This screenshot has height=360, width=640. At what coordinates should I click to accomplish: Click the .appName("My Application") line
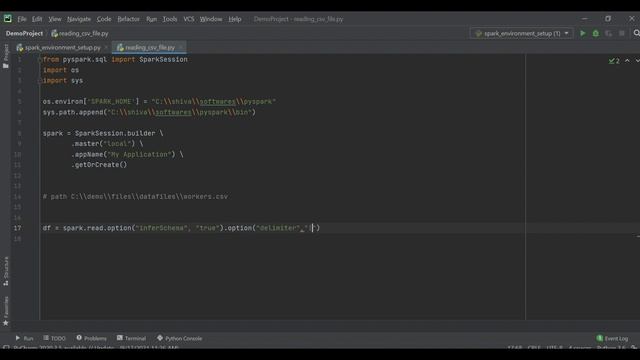127,154
